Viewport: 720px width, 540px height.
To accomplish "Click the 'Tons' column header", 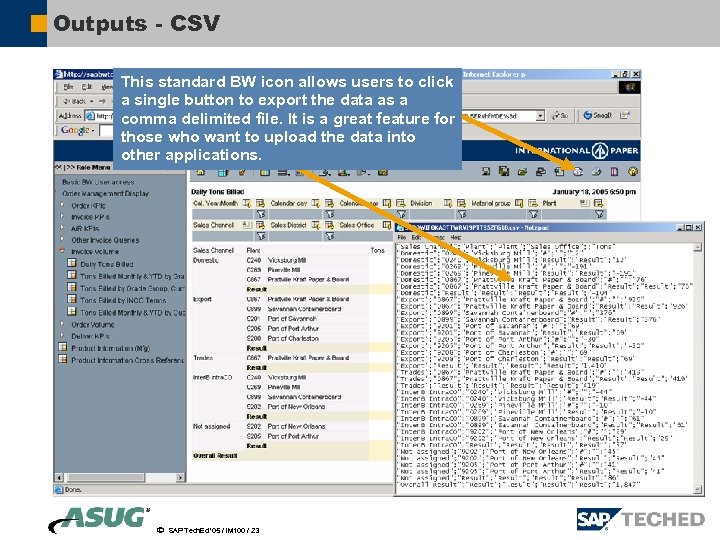I will [377, 250].
